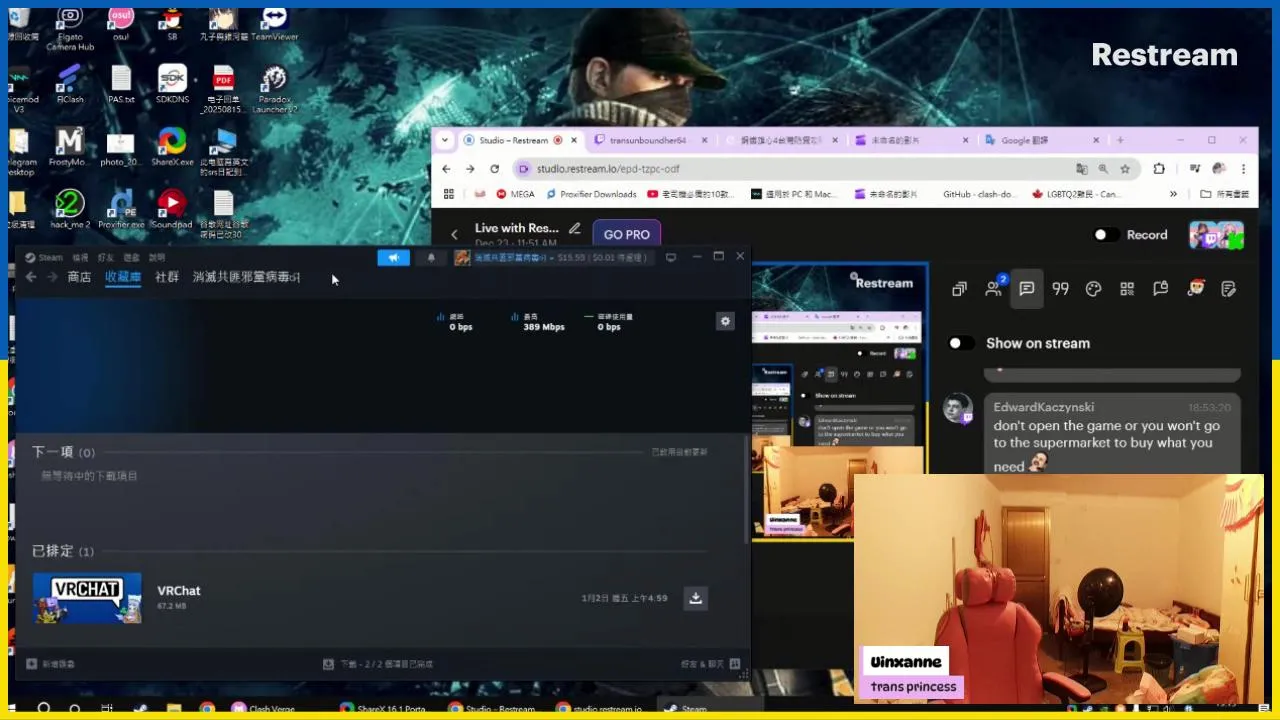Viewport: 1280px width, 720px height.
Task: Click VRChat game thumbnail in Steam downloads
Action: tap(87, 598)
